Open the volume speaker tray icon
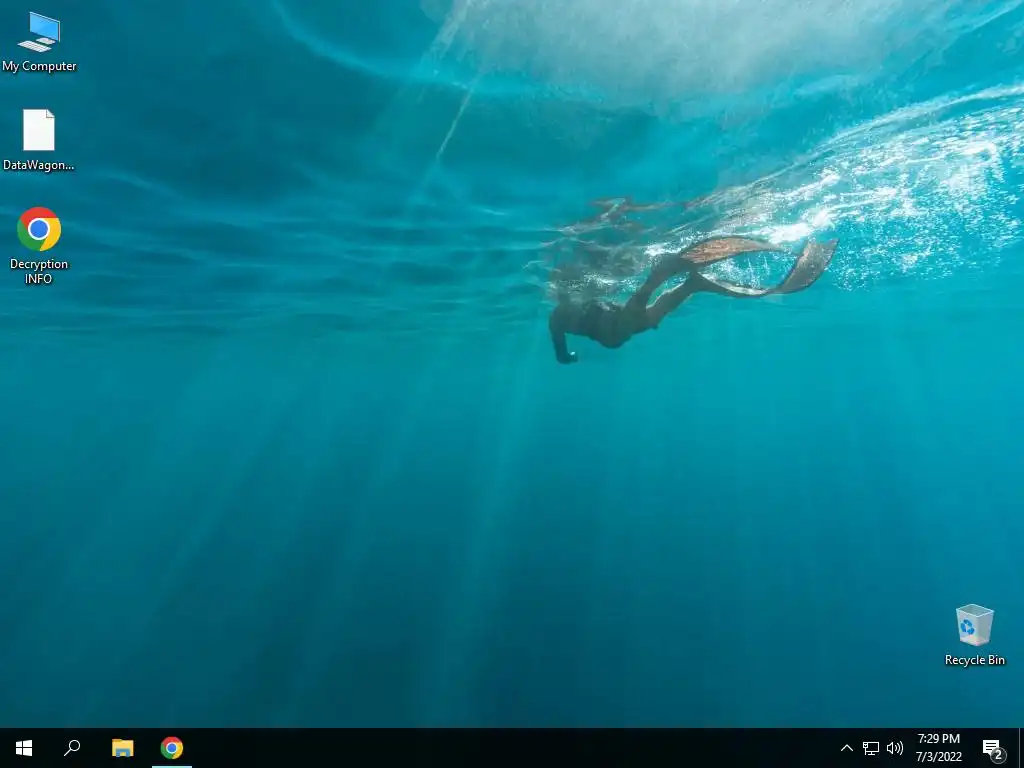The height and width of the screenshot is (768, 1024). (895, 748)
